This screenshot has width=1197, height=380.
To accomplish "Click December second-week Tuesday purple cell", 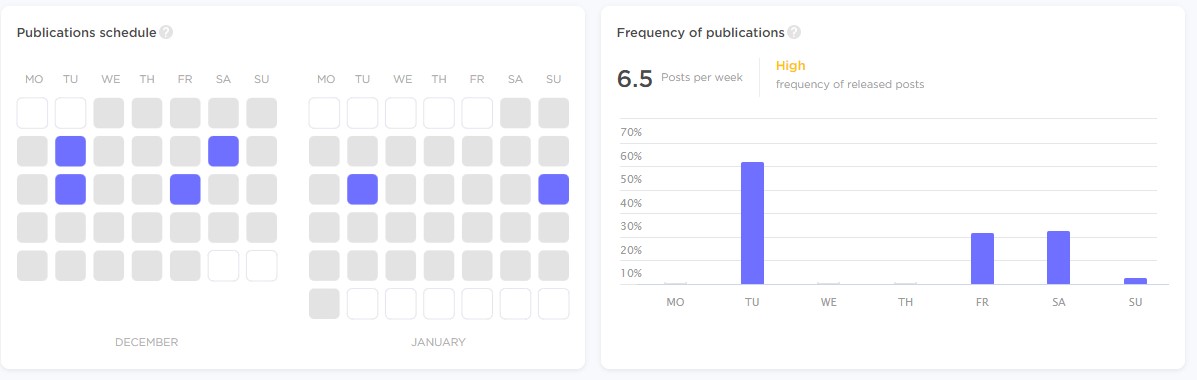I will point(70,151).
